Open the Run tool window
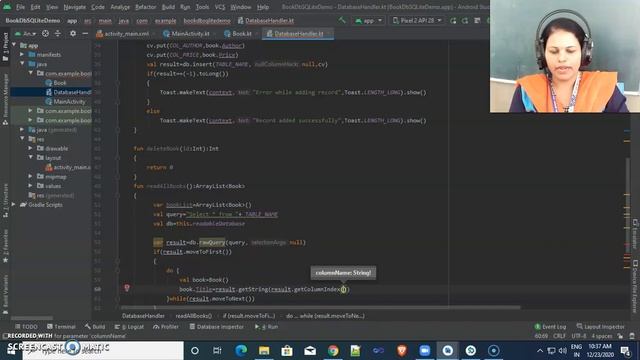The height and width of the screenshot is (360, 640). tap(266, 327)
